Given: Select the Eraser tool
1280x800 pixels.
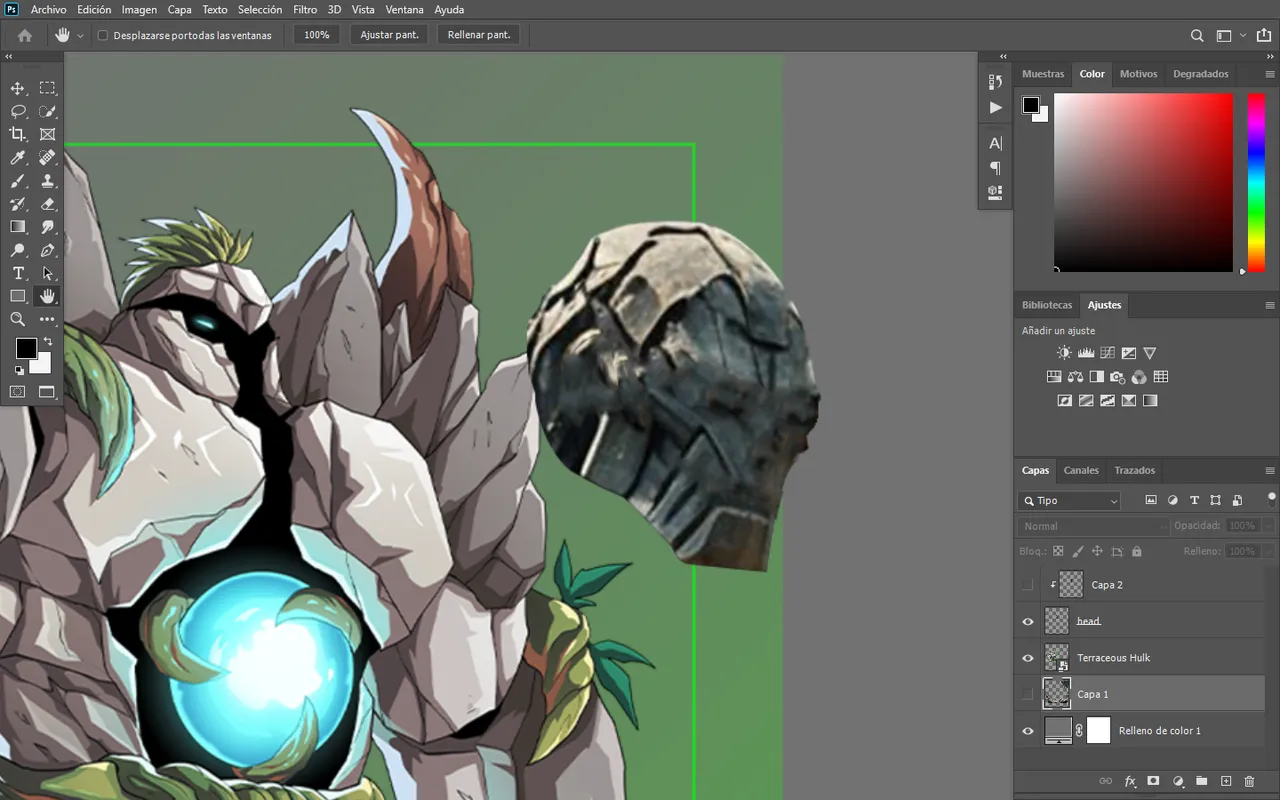Looking at the screenshot, I should pos(47,204).
